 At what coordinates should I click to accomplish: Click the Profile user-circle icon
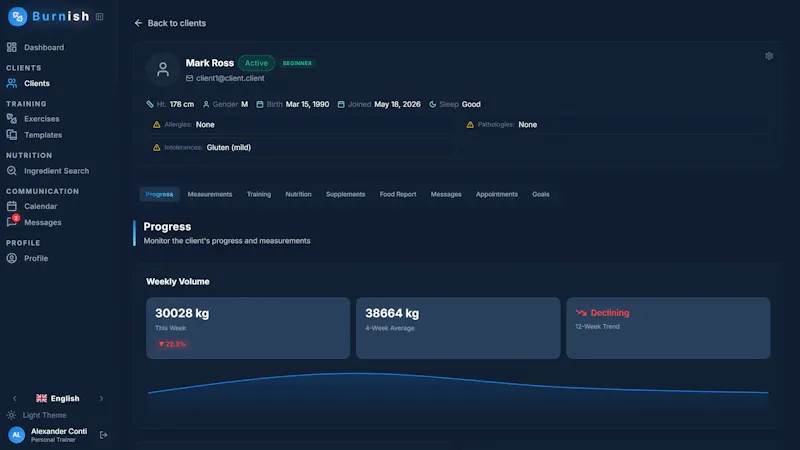[12, 259]
